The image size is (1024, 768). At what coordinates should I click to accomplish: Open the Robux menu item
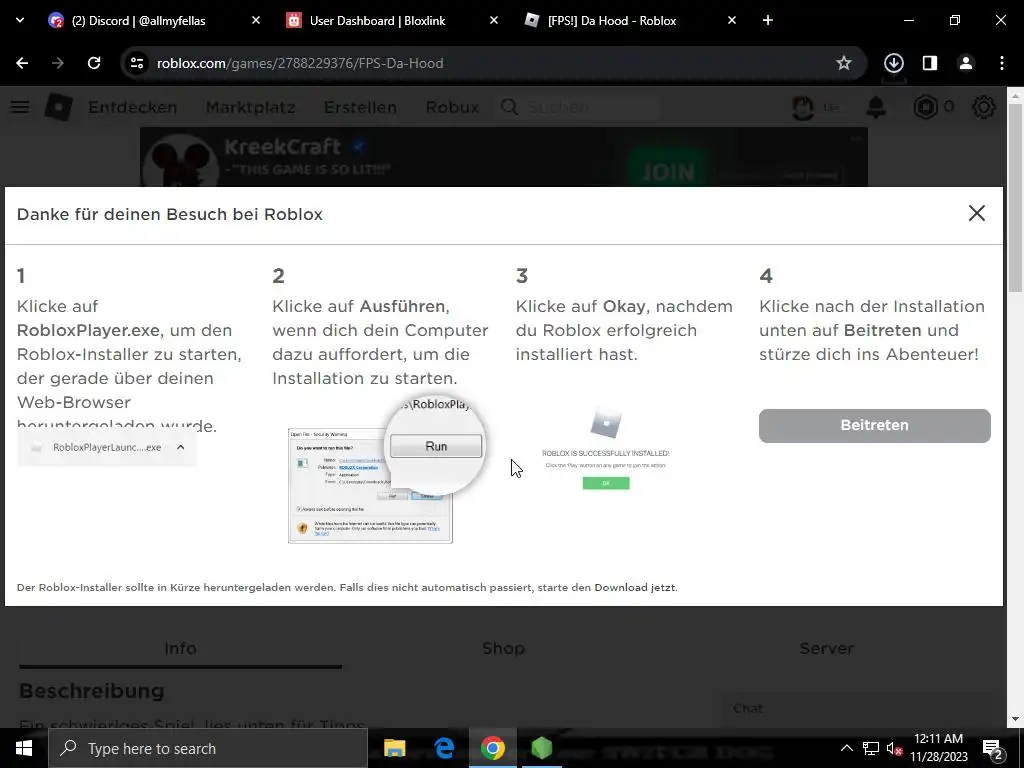(x=453, y=107)
